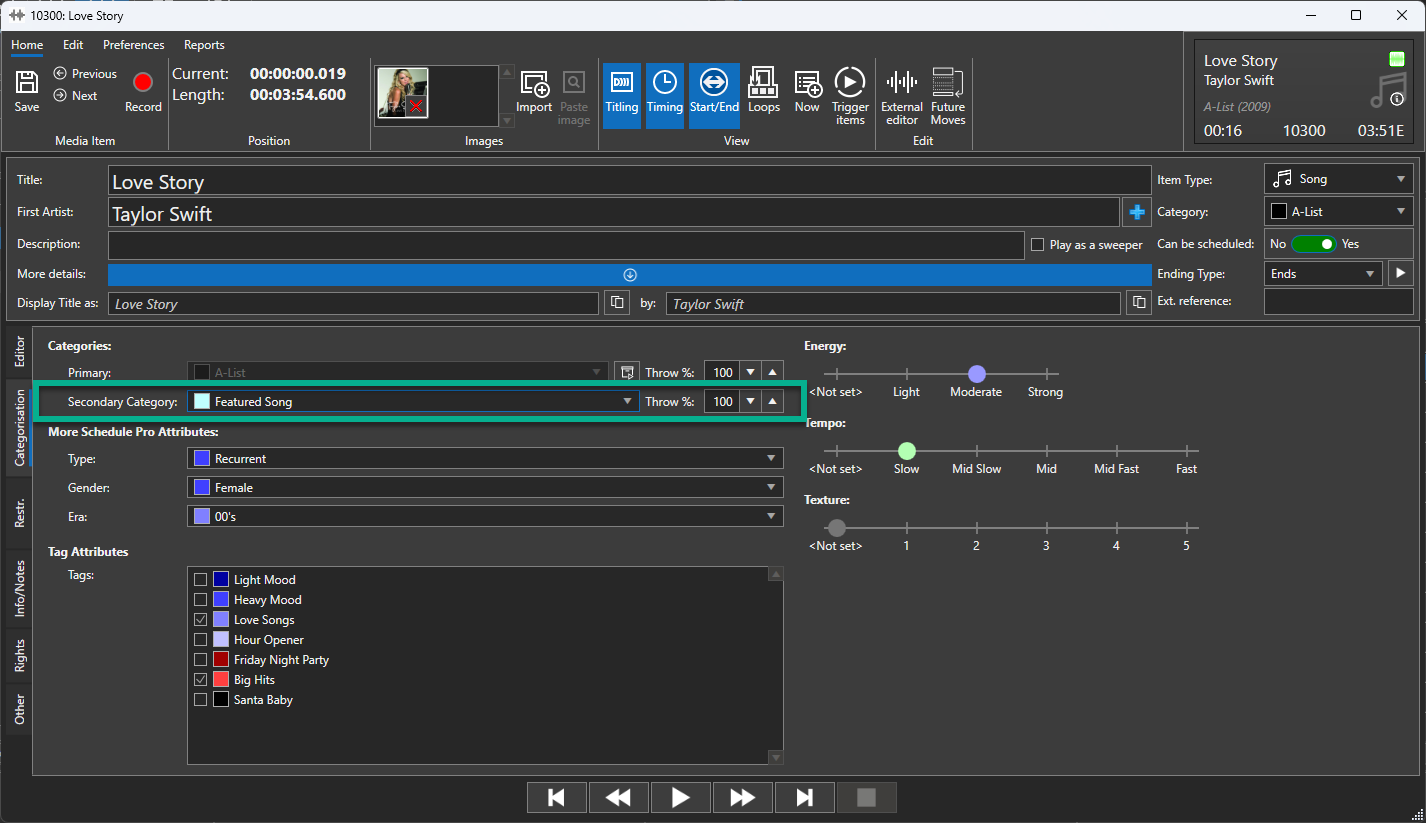Open Trigger items view

pos(850,97)
